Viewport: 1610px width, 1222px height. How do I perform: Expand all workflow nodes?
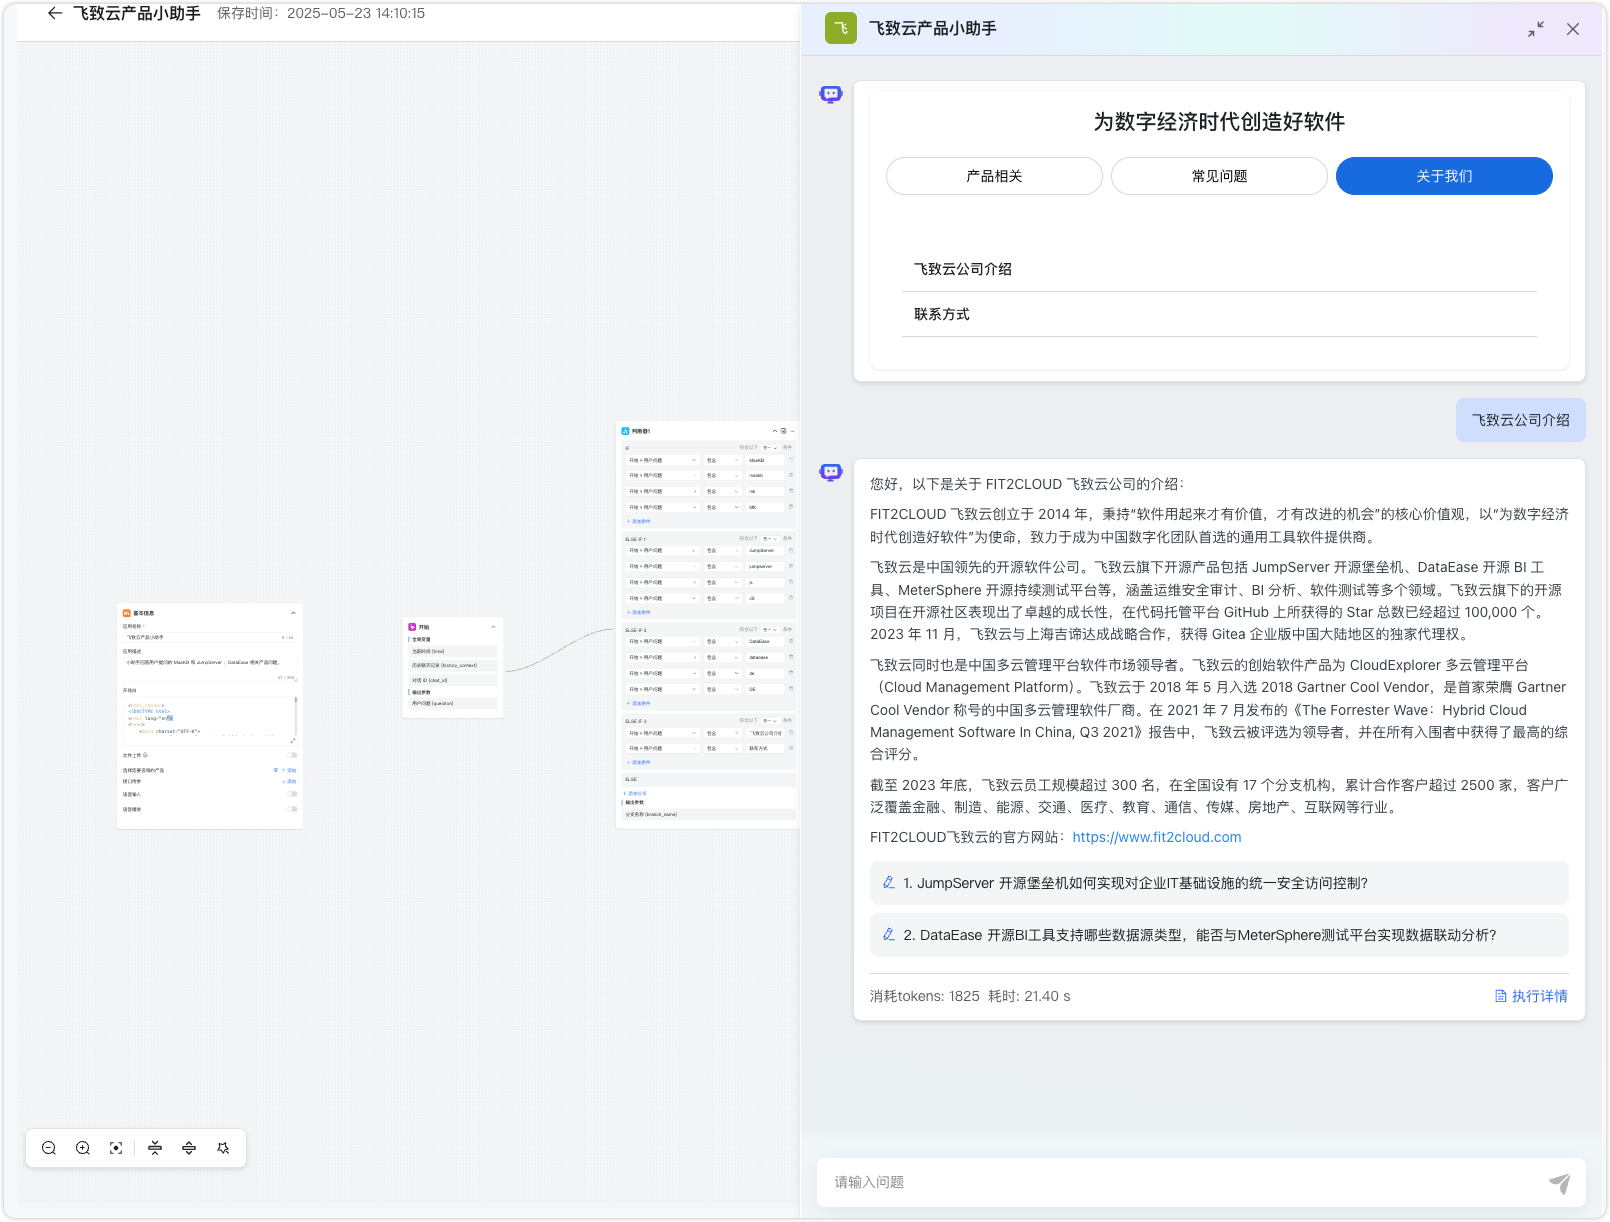point(189,1148)
